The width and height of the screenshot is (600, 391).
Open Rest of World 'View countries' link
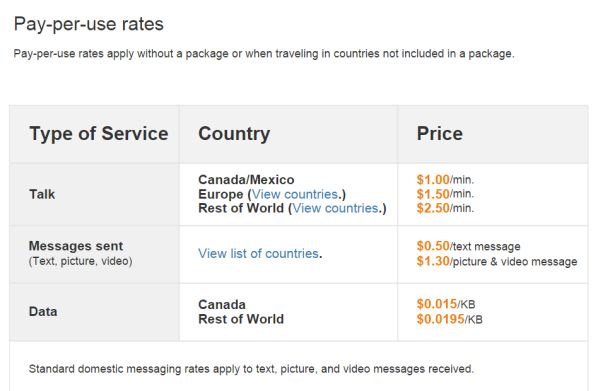(335, 208)
